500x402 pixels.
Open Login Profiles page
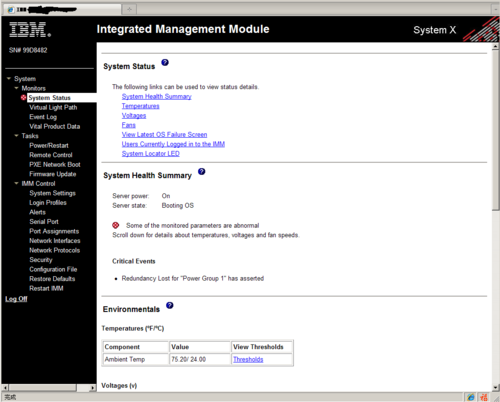click(x=48, y=203)
